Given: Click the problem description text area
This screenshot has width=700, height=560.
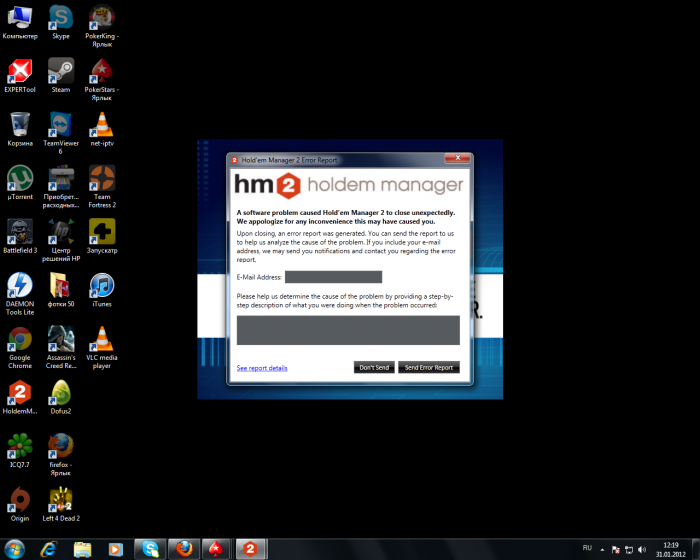Looking at the screenshot, I should (348, 330).
